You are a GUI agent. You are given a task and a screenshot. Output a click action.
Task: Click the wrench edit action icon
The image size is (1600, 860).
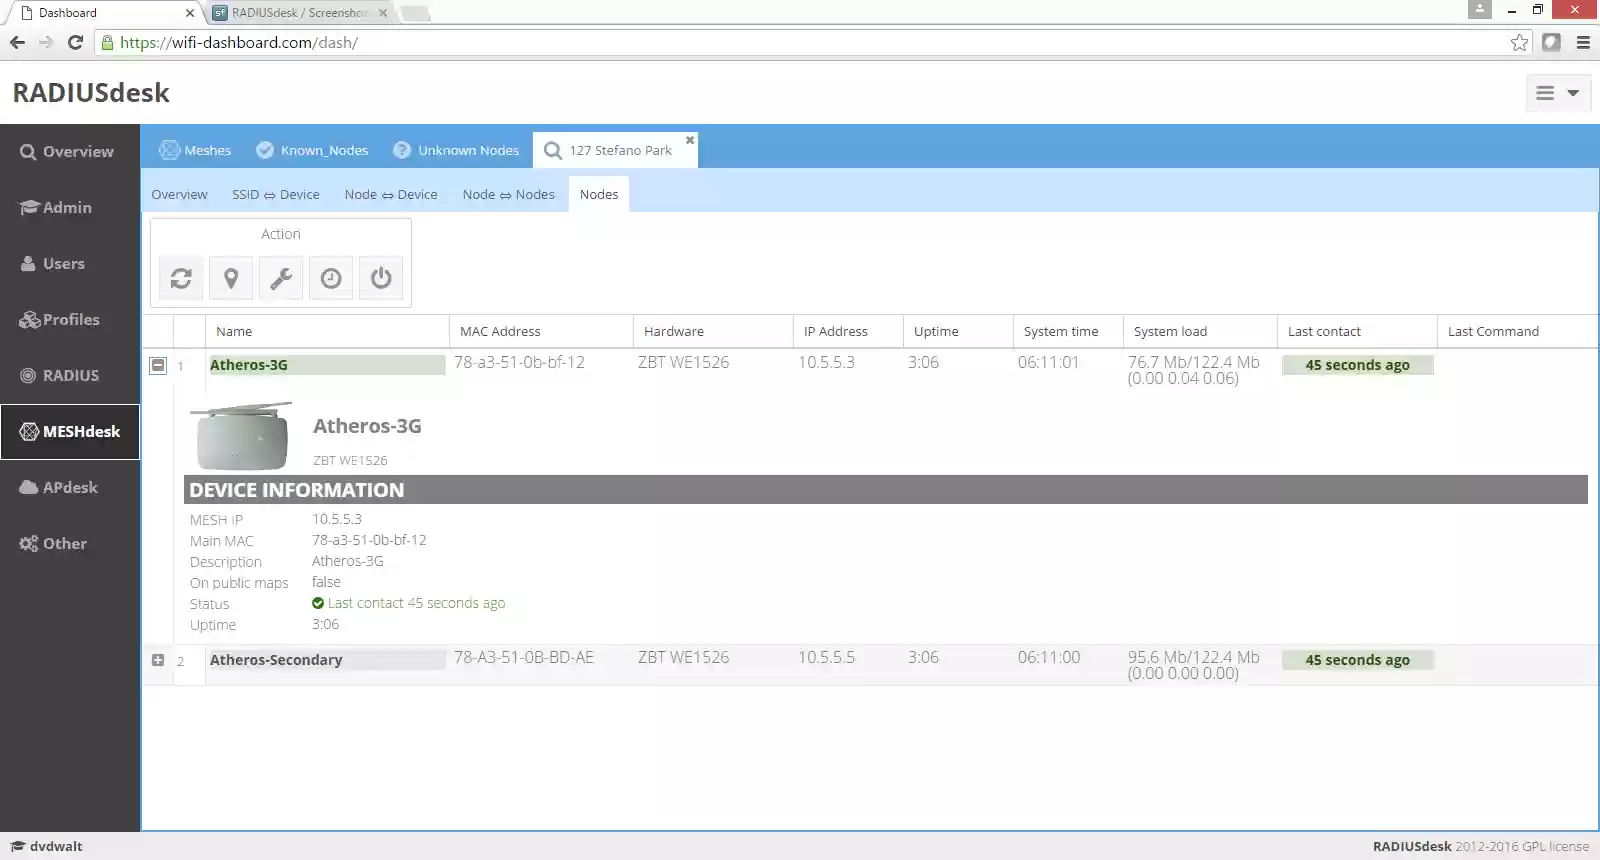click(x=281, y=278)
